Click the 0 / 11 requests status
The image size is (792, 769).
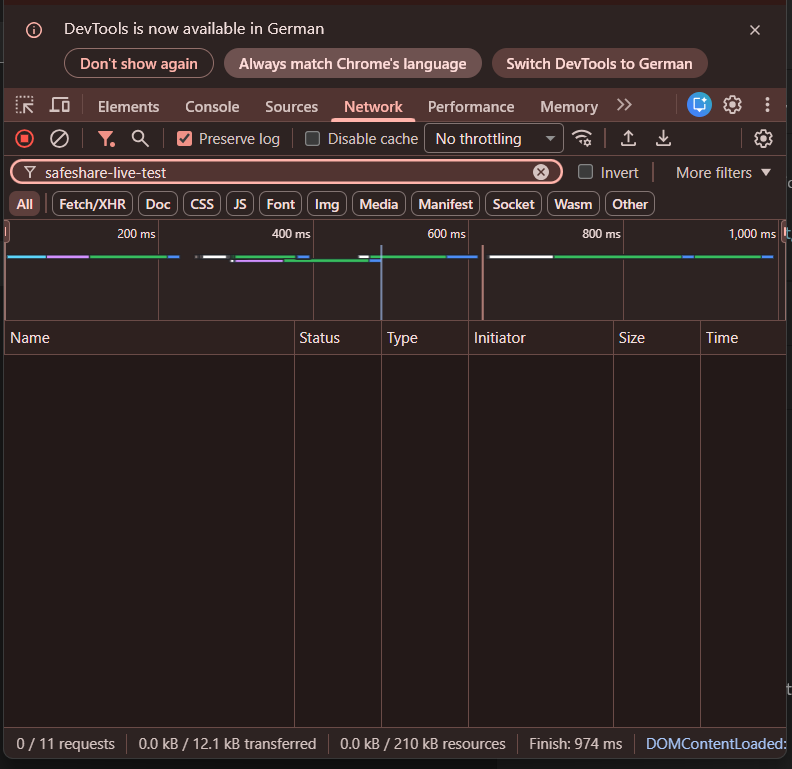pyautogui.click(x=66, y=744)
